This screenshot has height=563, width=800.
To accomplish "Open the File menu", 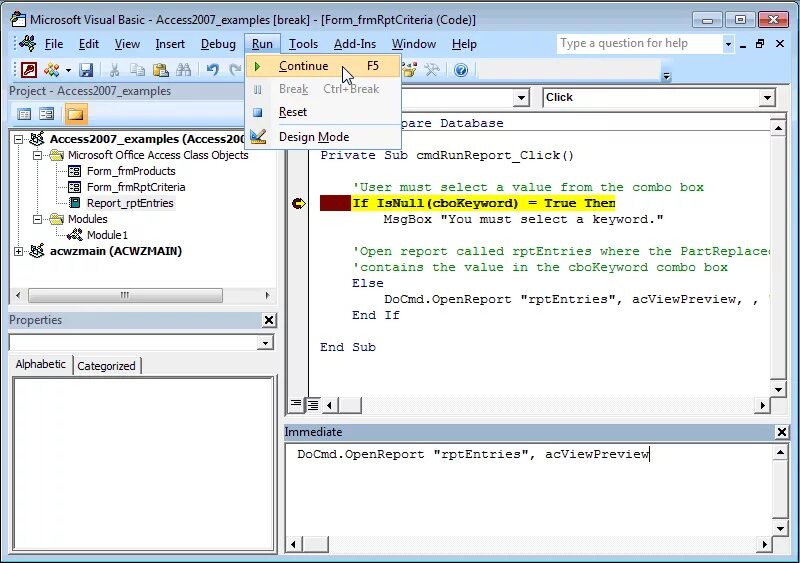I will point(54,44).
